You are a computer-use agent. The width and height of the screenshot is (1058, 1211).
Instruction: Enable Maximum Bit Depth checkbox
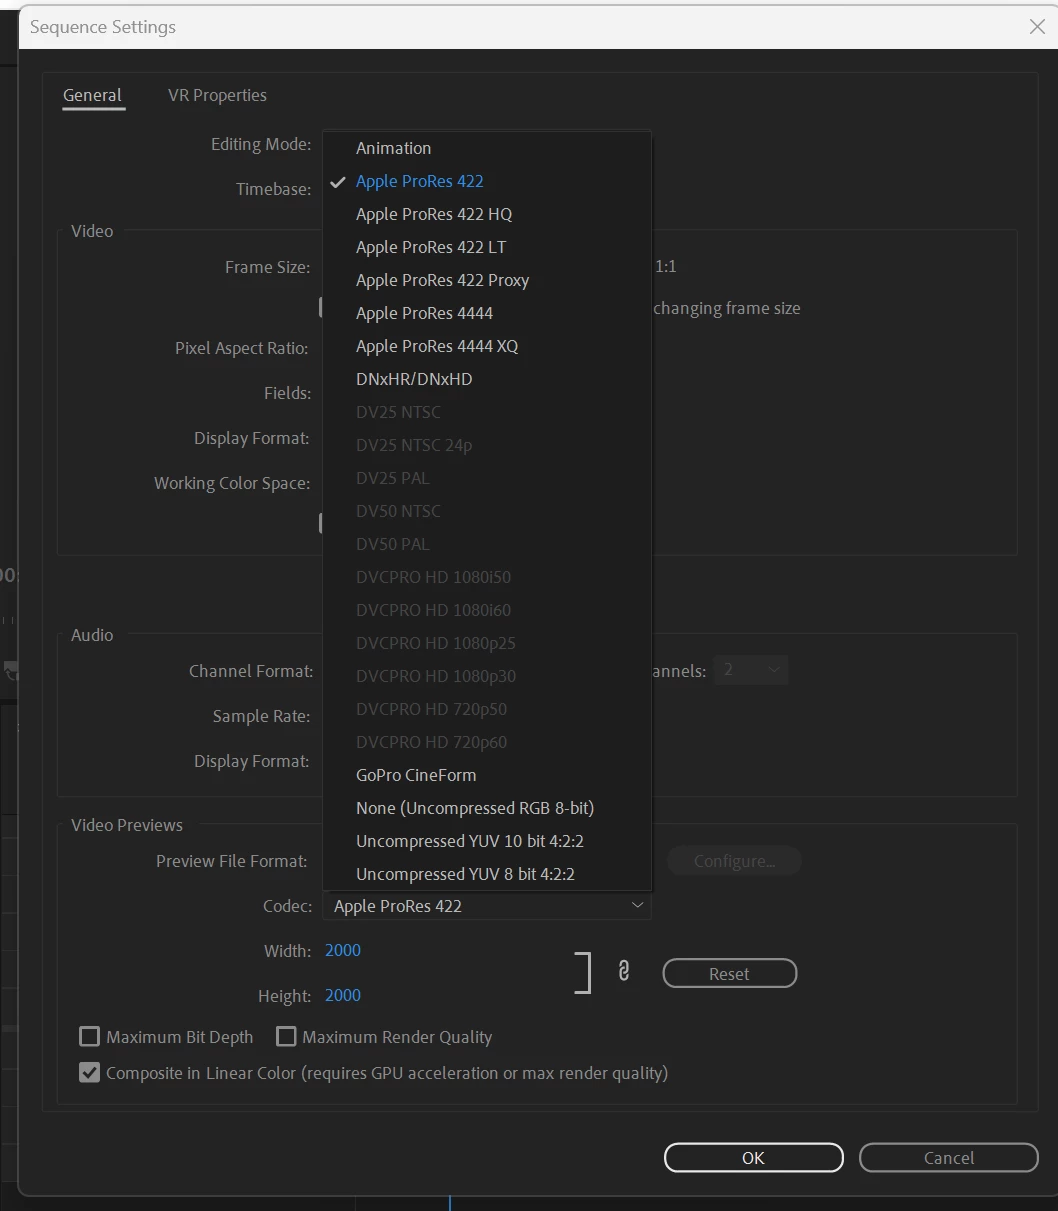[x=90, y=1037]
